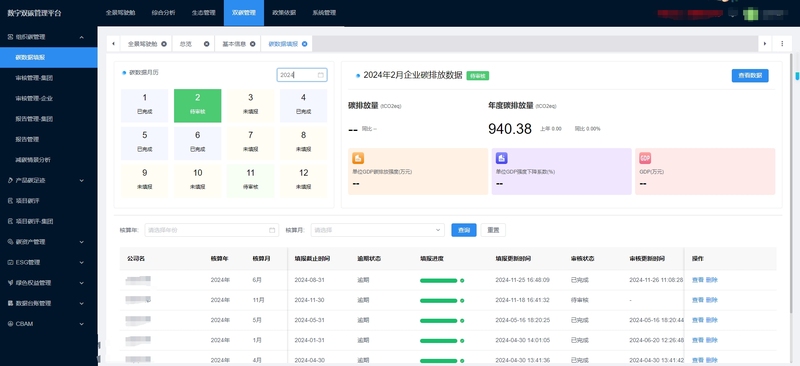Image resolution: width=800 pixels, height=366 pixels.
Task: Expand the 碳资产管理 sidebar group
Action: (82, 241)
